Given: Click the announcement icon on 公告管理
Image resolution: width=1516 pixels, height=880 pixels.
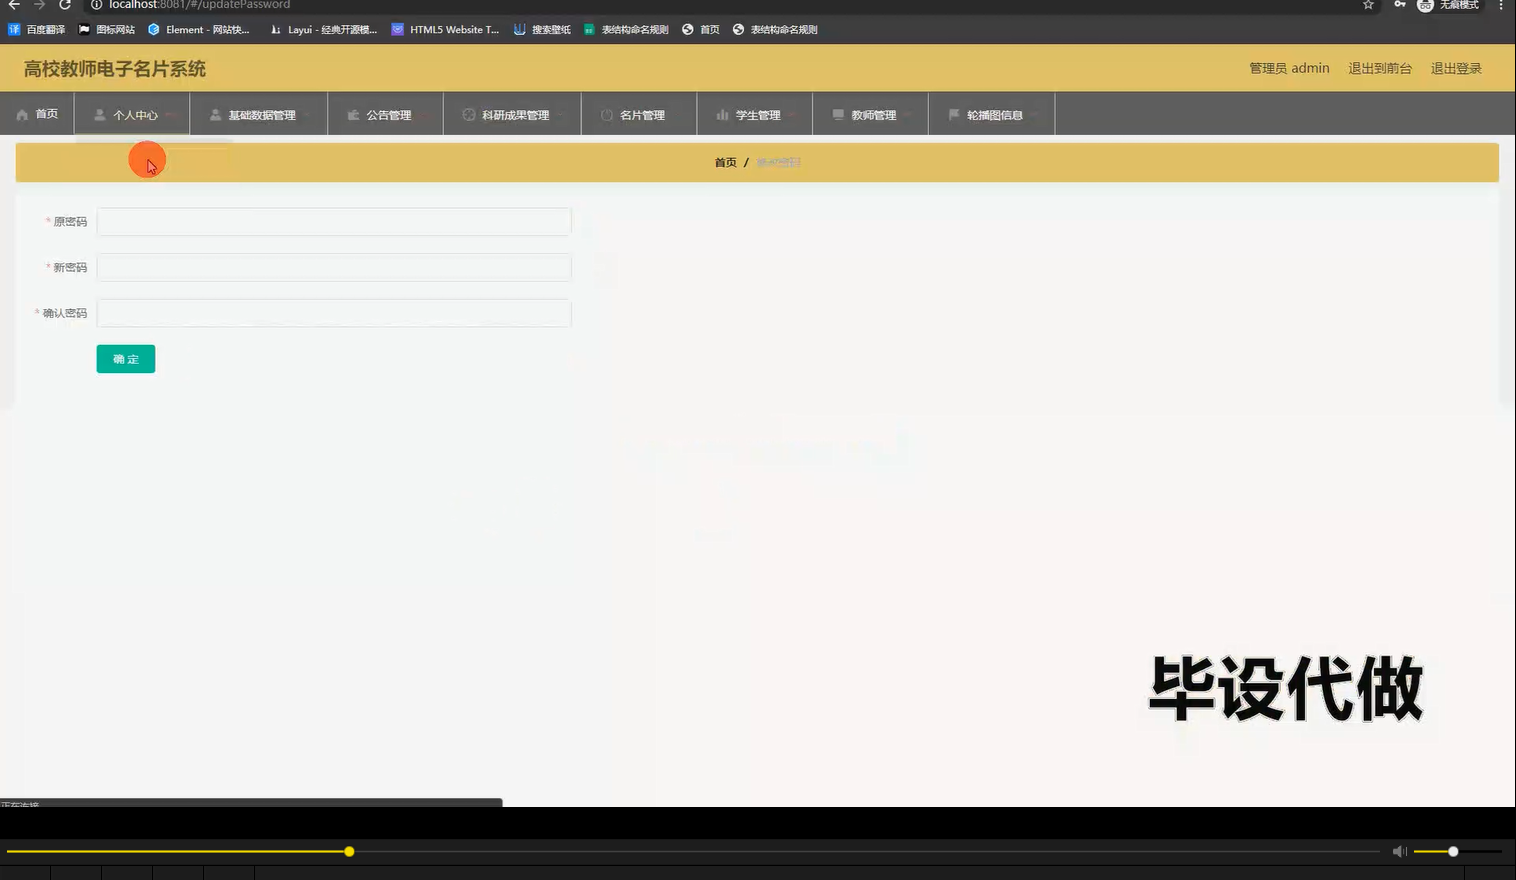Looking at the screenshot, I should click(x=352, y=114).
